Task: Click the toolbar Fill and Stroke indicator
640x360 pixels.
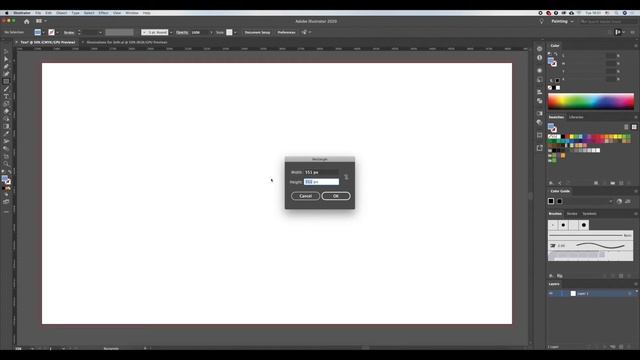Action: pos(6,180)
